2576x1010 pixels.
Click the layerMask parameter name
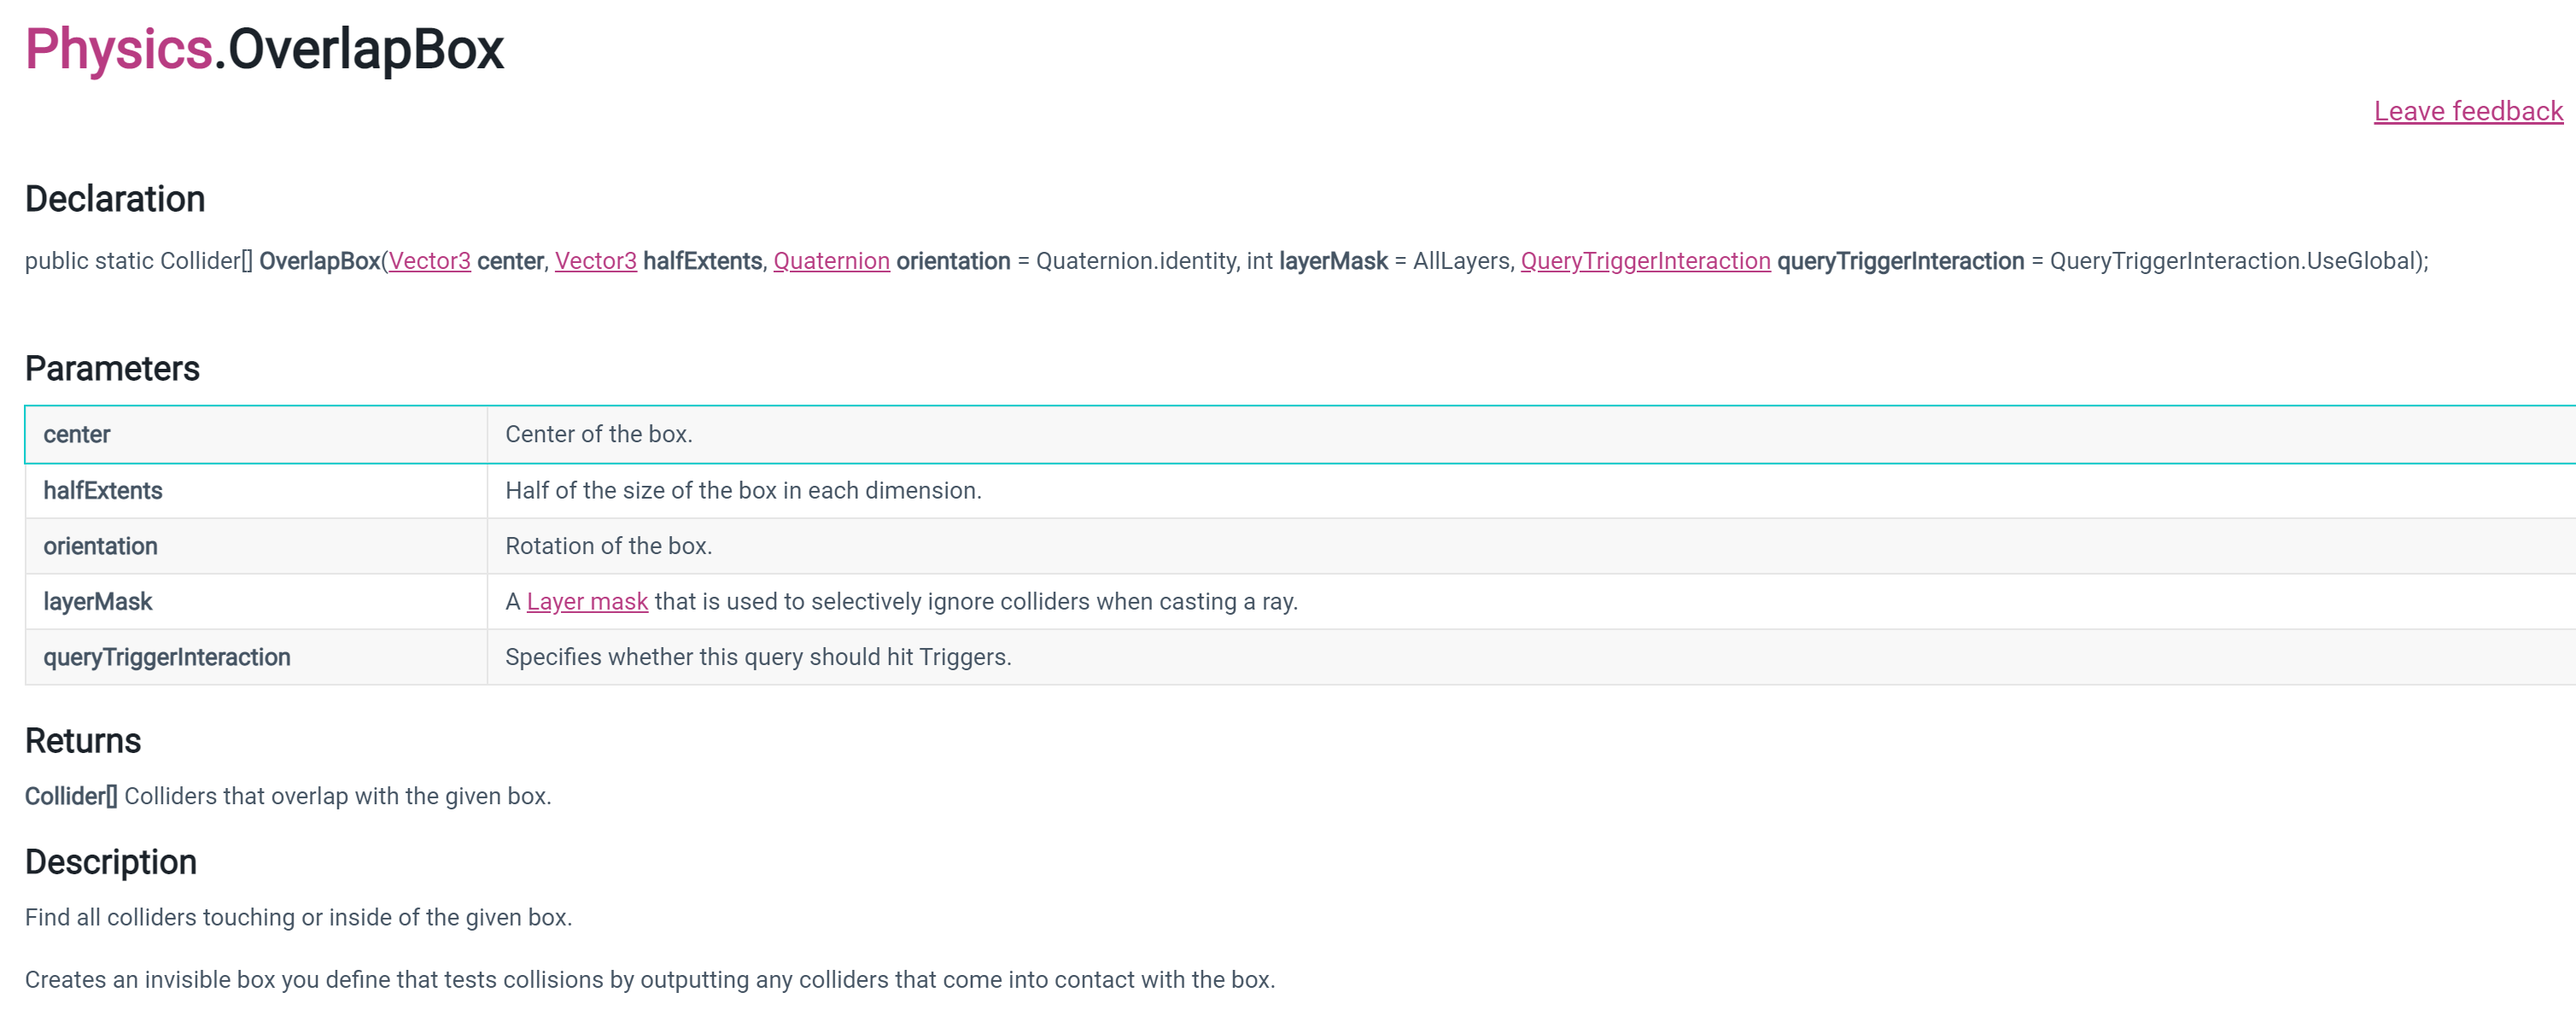[97, 601]
